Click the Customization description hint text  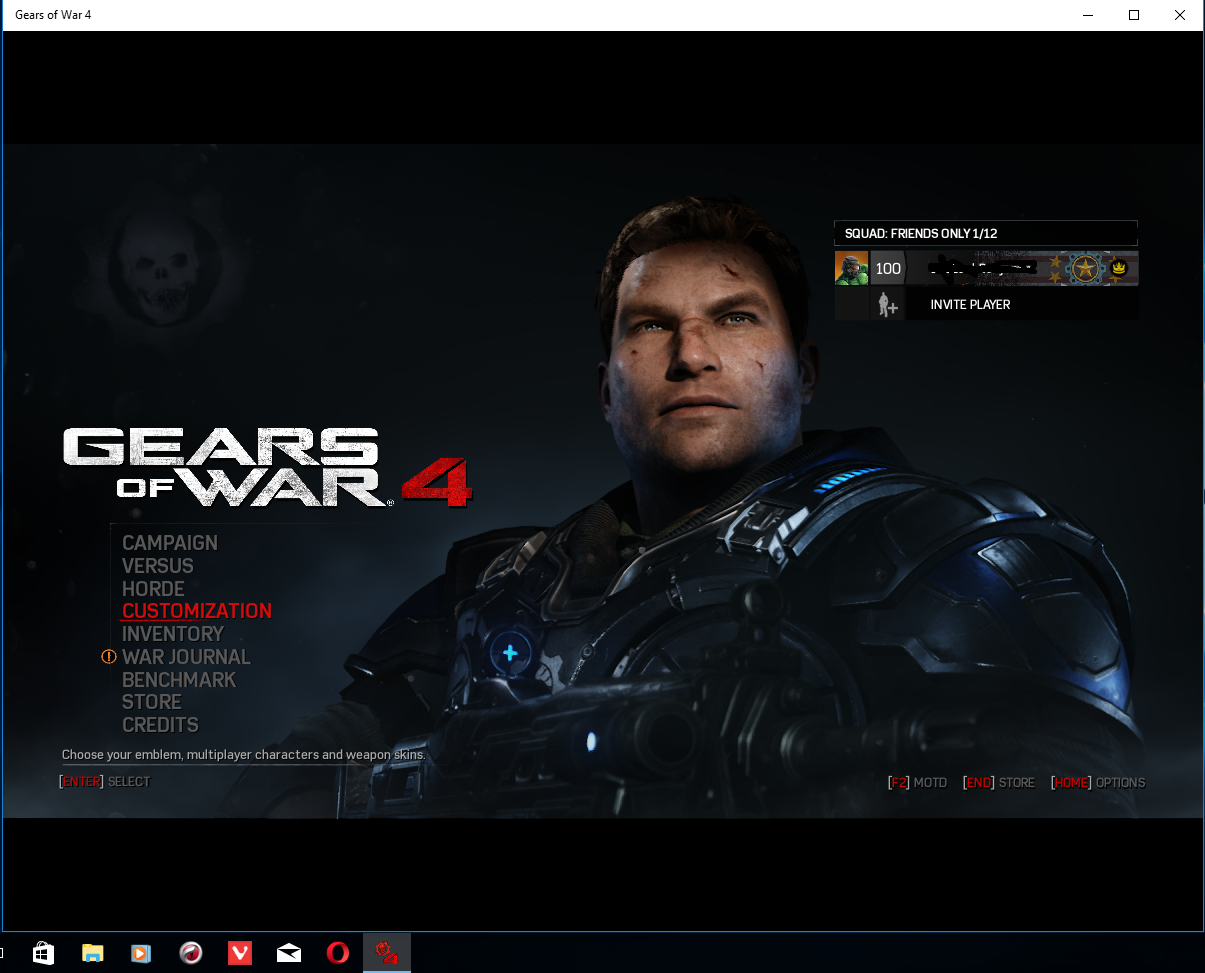[244, 755]
